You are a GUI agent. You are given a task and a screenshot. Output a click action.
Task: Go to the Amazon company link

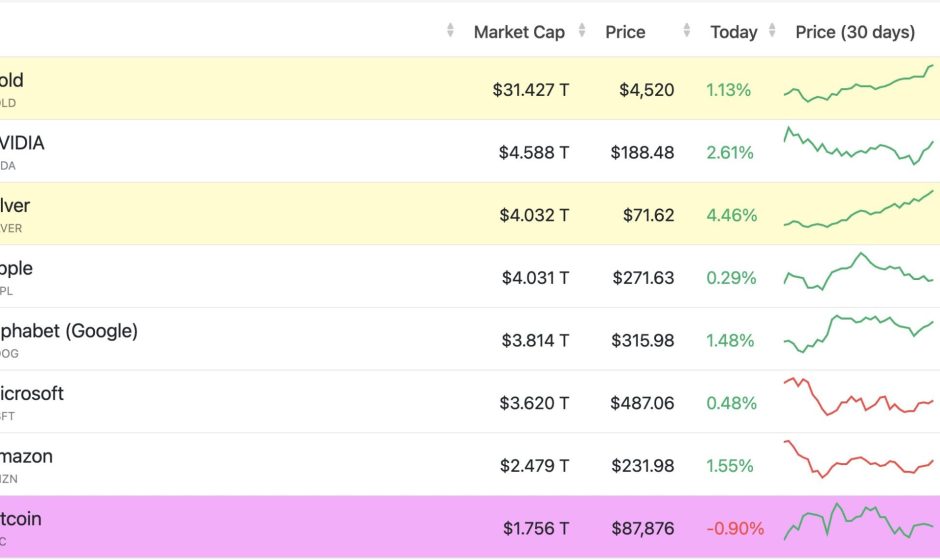tap(26, 457)
